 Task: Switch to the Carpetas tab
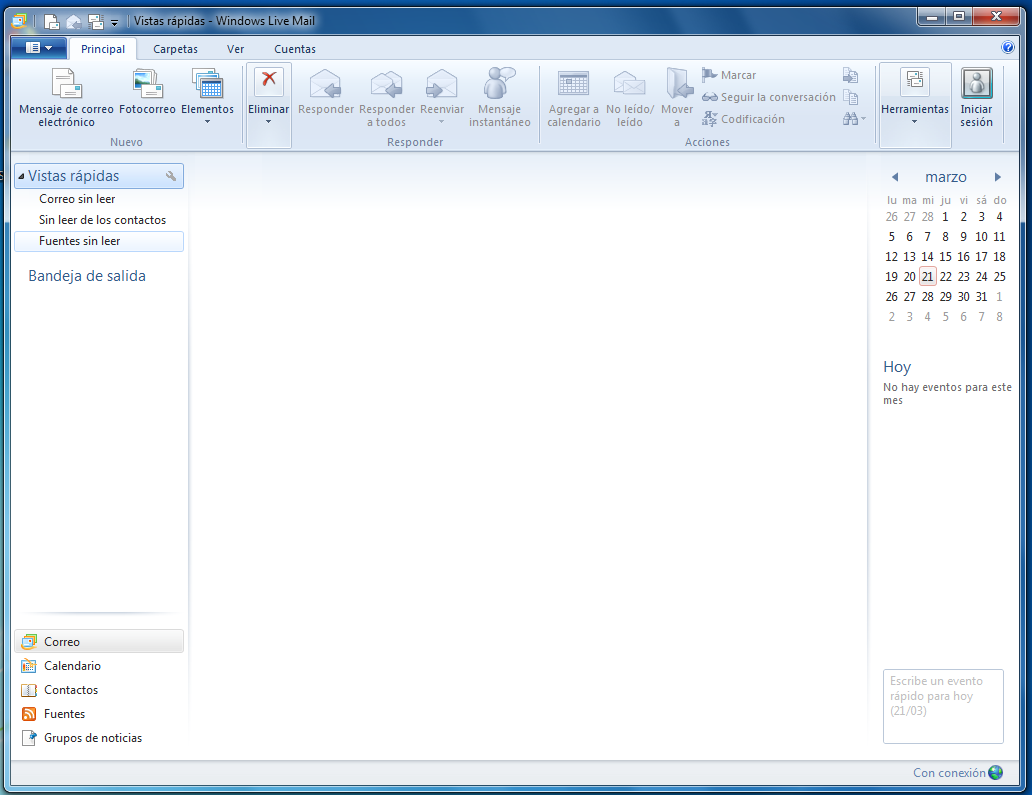point(175,49)
